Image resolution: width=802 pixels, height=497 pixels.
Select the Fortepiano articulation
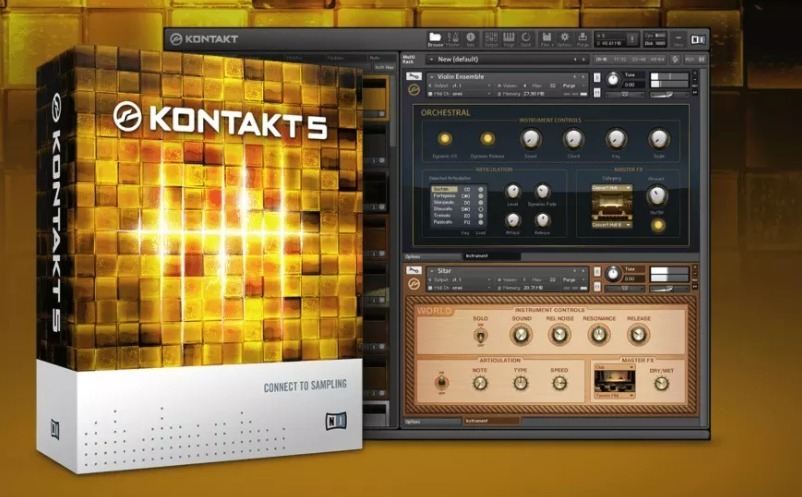point(444,196)
